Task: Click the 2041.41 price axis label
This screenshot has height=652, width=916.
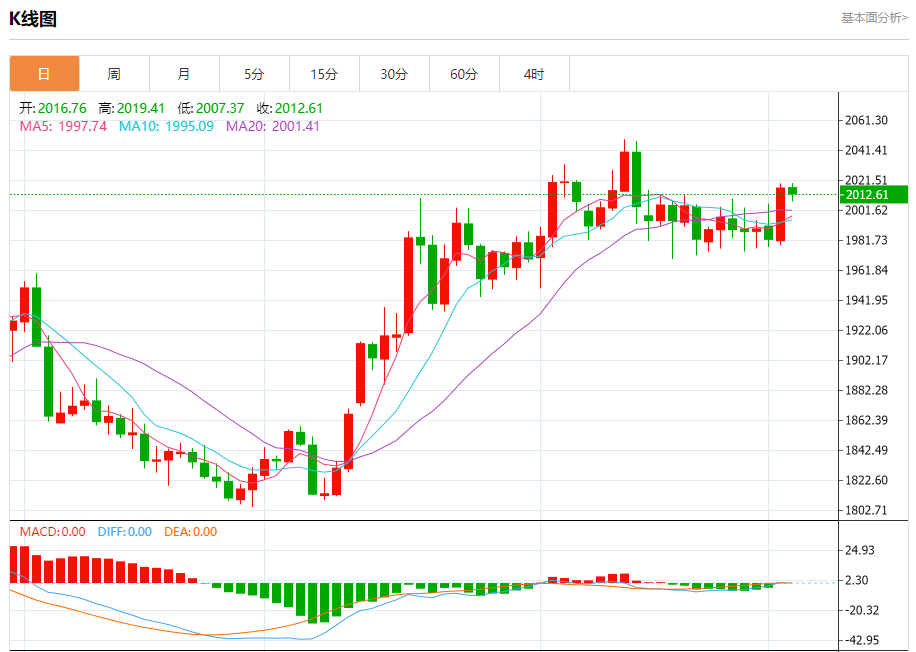Action: point(866,150)
